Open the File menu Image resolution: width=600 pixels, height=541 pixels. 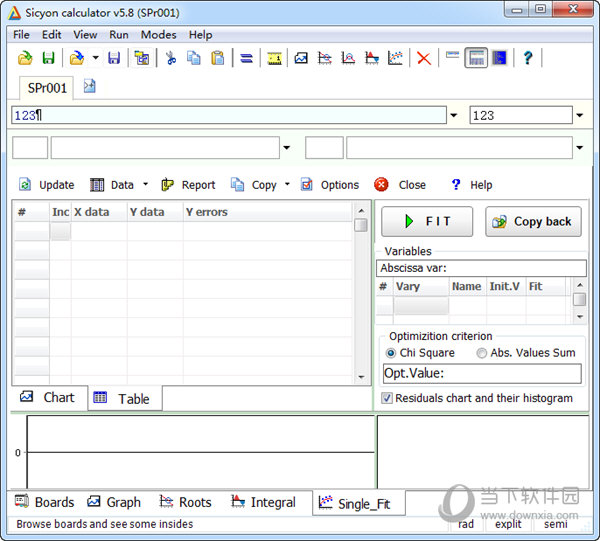pyautogui.click(x=21, y=35)
